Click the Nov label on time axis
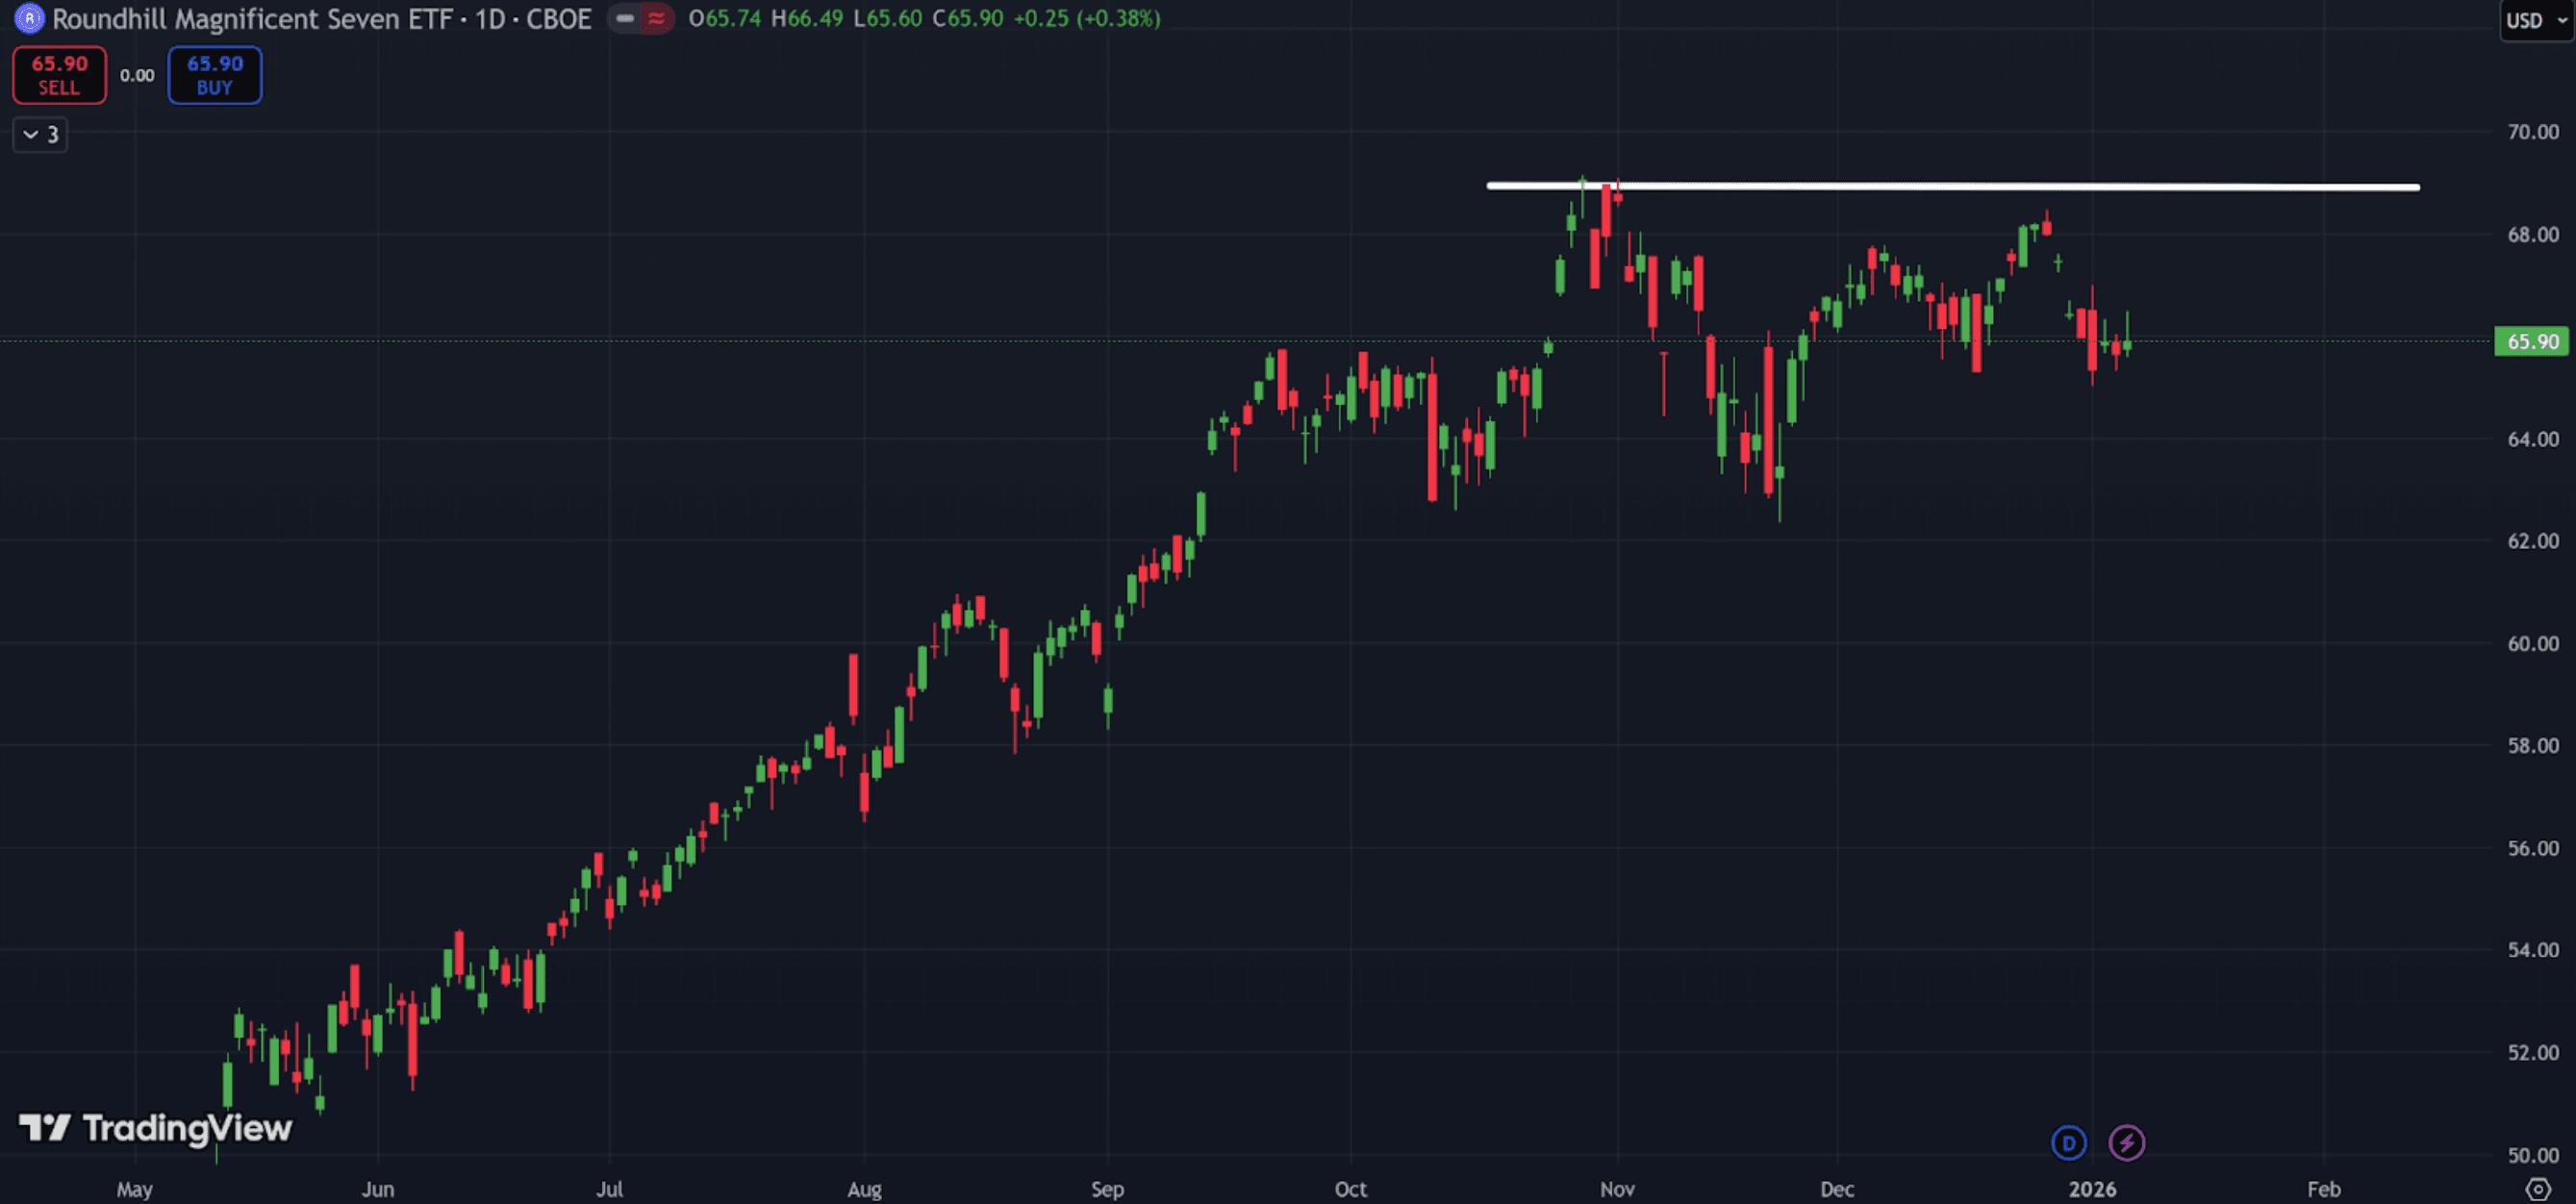Image resolution: width=2576 pixels, height=1204 pixels. coord(1617,1189)
